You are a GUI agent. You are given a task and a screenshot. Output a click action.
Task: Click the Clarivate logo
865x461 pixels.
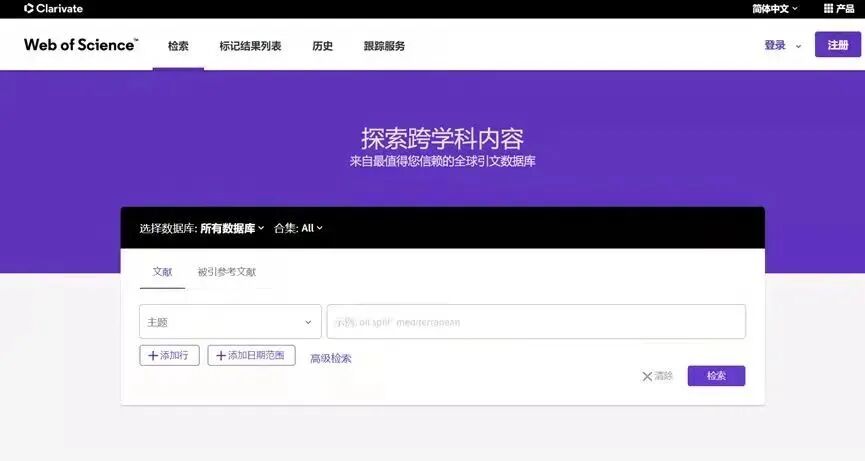point(54,8)
